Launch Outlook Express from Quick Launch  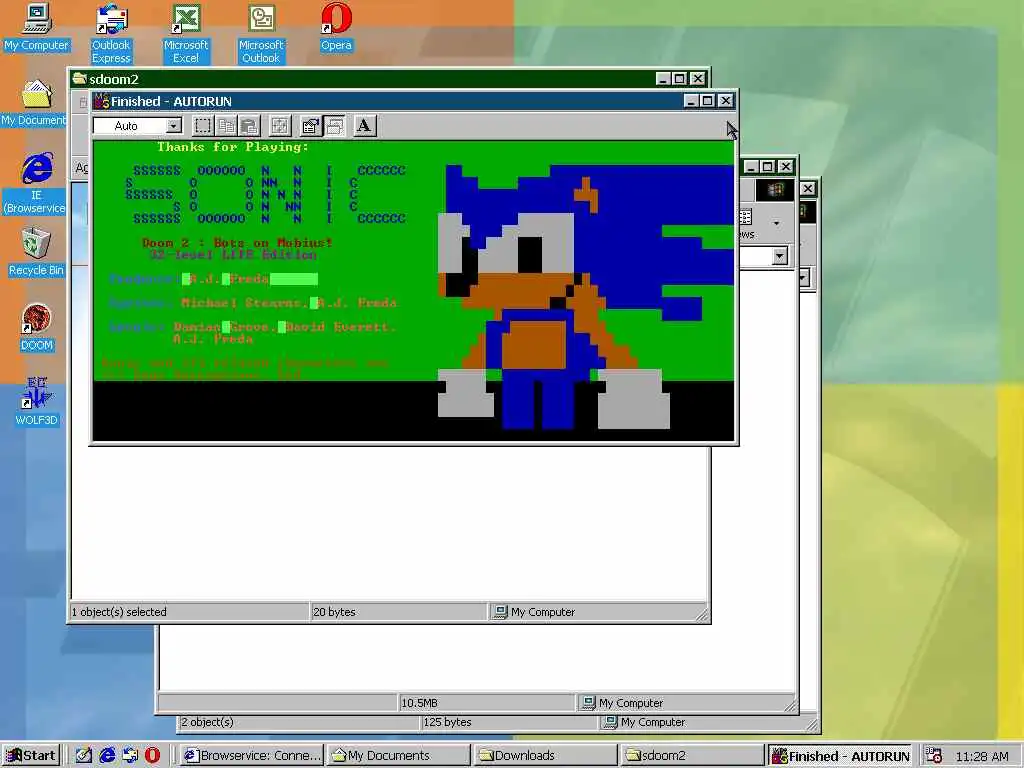[x=130, y=756]
